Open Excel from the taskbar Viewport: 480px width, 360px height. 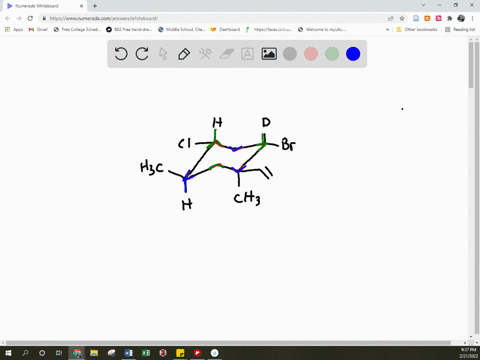(146, 353)
